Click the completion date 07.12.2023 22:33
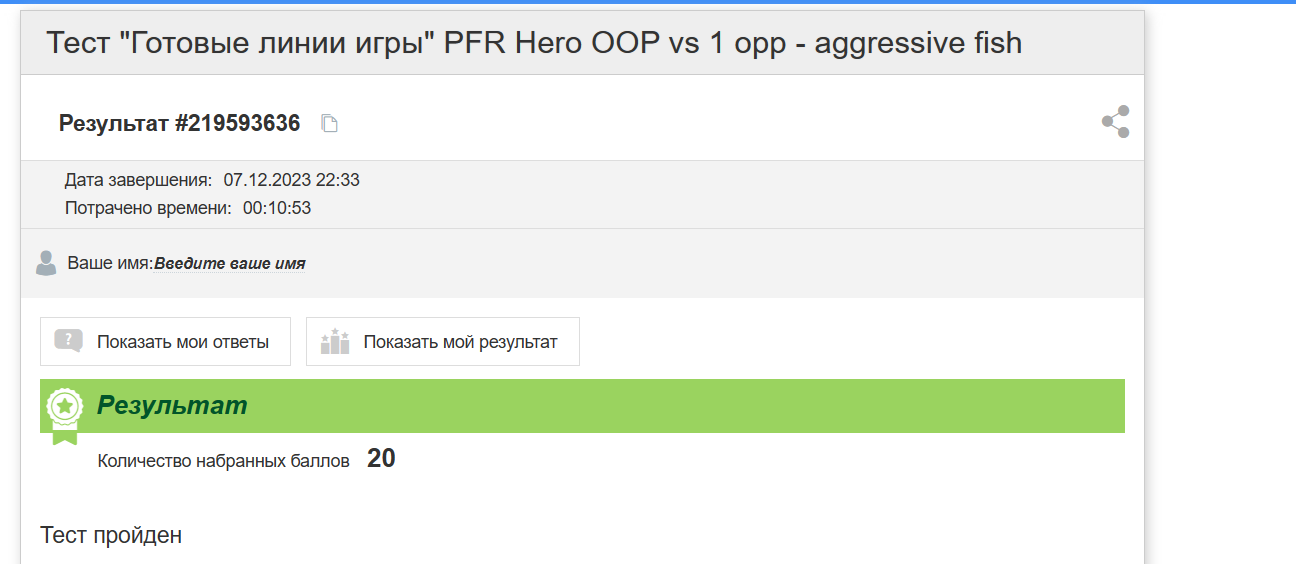This screenshot has width=1296, height=564. tap(291, 180)
